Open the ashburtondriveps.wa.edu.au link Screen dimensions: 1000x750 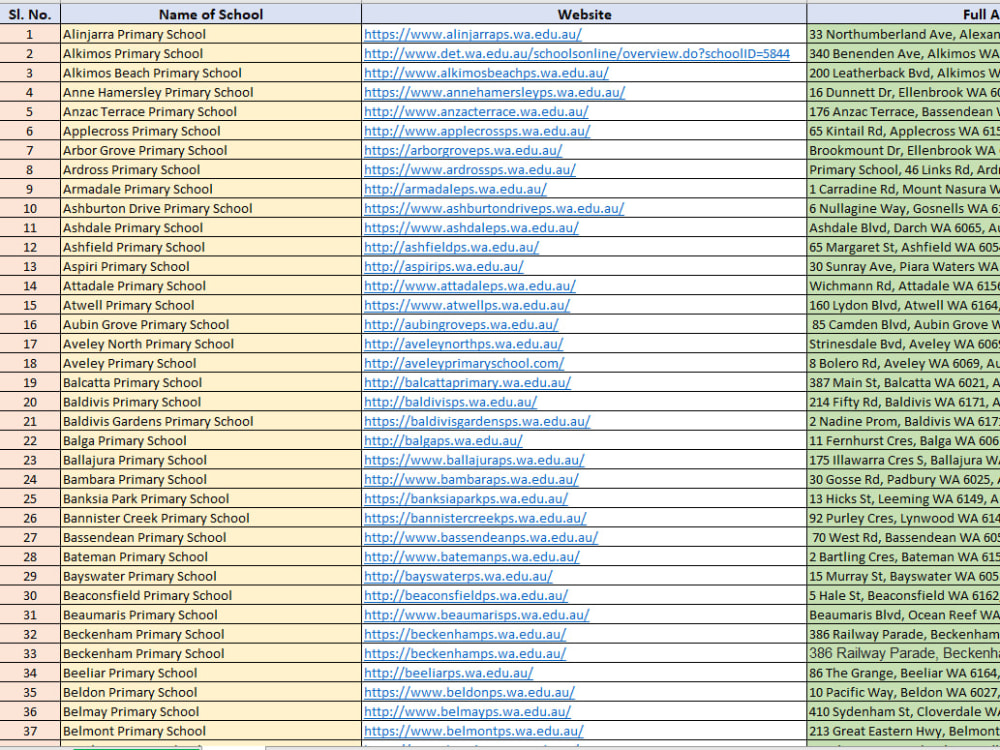[494, 209]
